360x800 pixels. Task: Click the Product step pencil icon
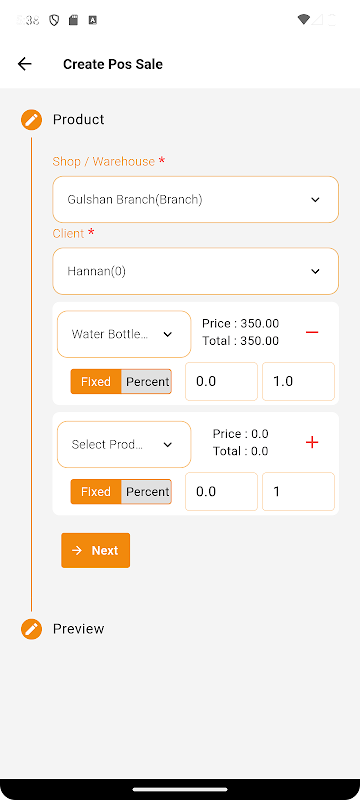[31, 120]
